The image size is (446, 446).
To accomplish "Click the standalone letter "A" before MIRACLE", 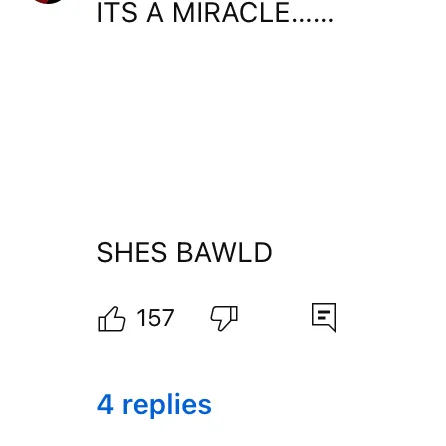I will [155, 13].
